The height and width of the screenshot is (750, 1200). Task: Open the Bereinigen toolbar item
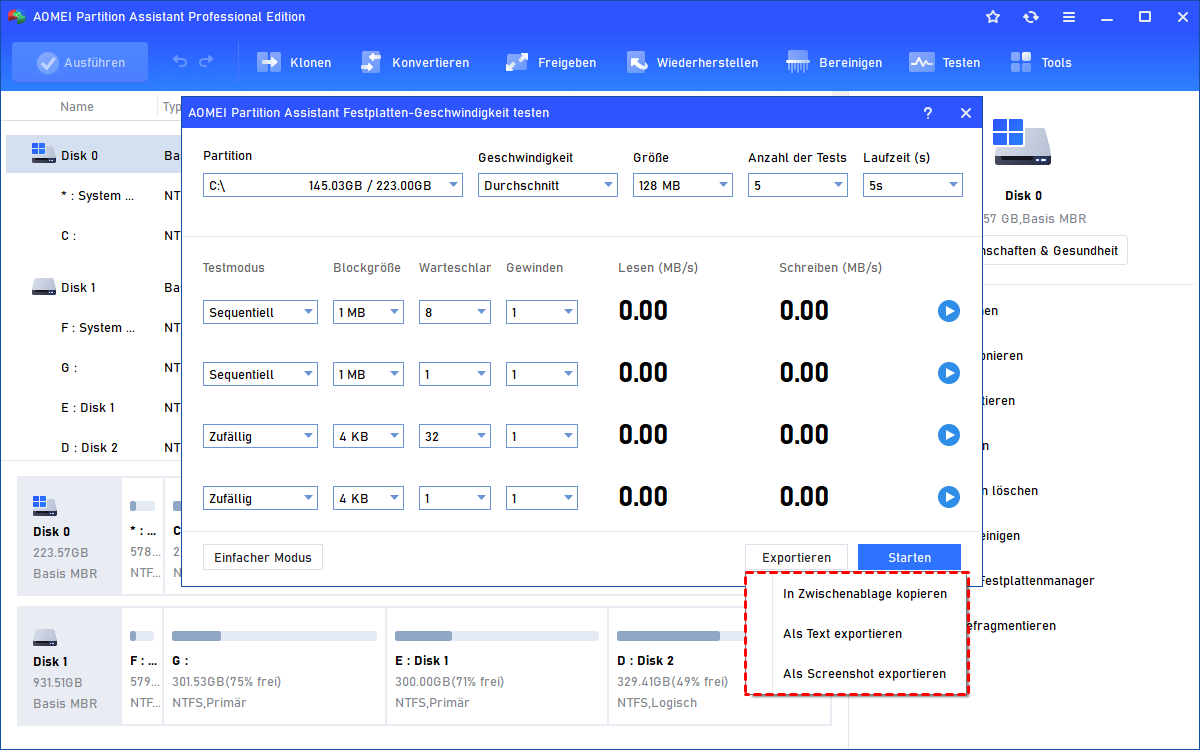click(834, 62)
